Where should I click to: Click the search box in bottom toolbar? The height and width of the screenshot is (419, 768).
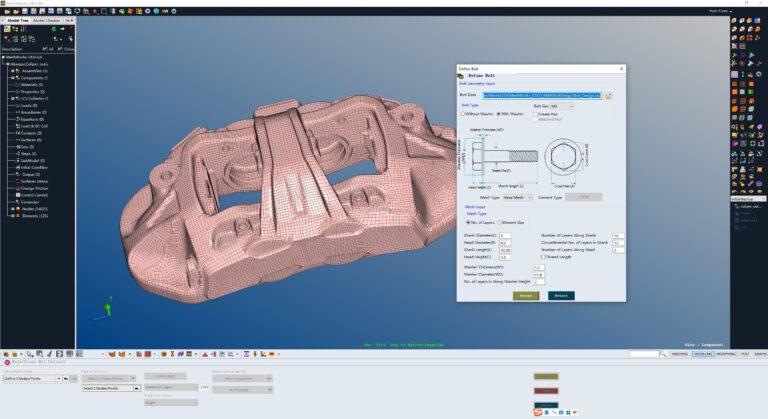(x=644, y=354)
